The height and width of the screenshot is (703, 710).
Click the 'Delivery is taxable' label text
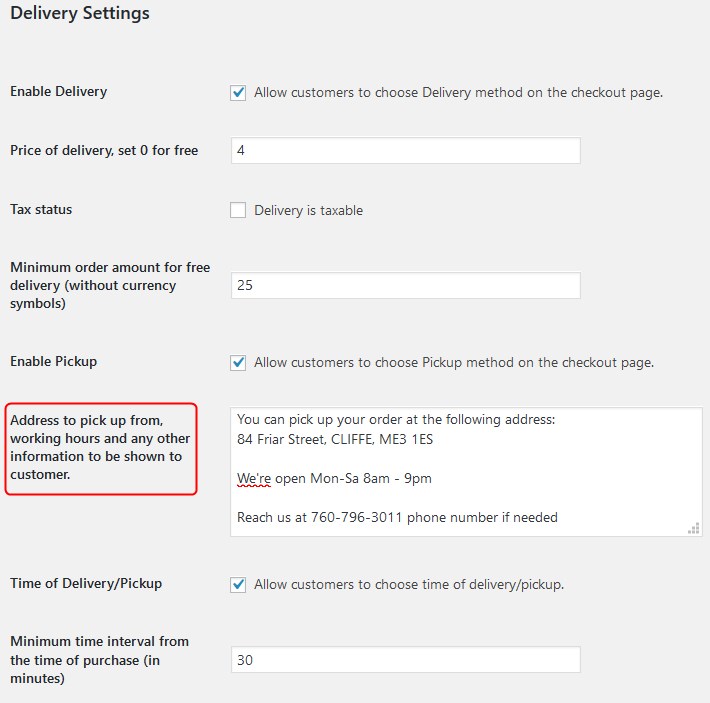coord(308,210)
